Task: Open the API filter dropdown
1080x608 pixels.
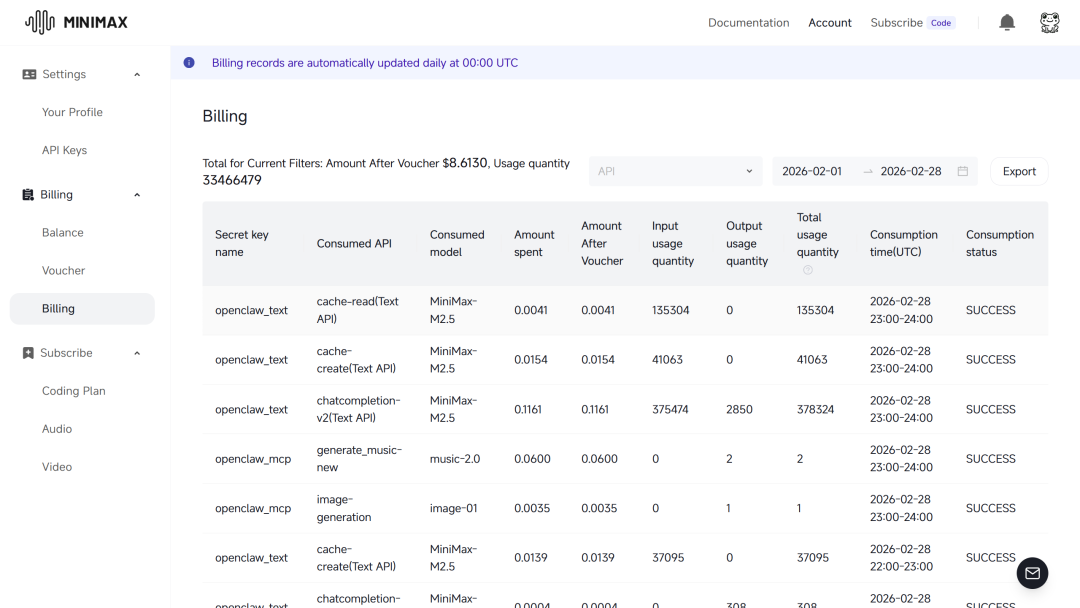Action: point(675,171)
